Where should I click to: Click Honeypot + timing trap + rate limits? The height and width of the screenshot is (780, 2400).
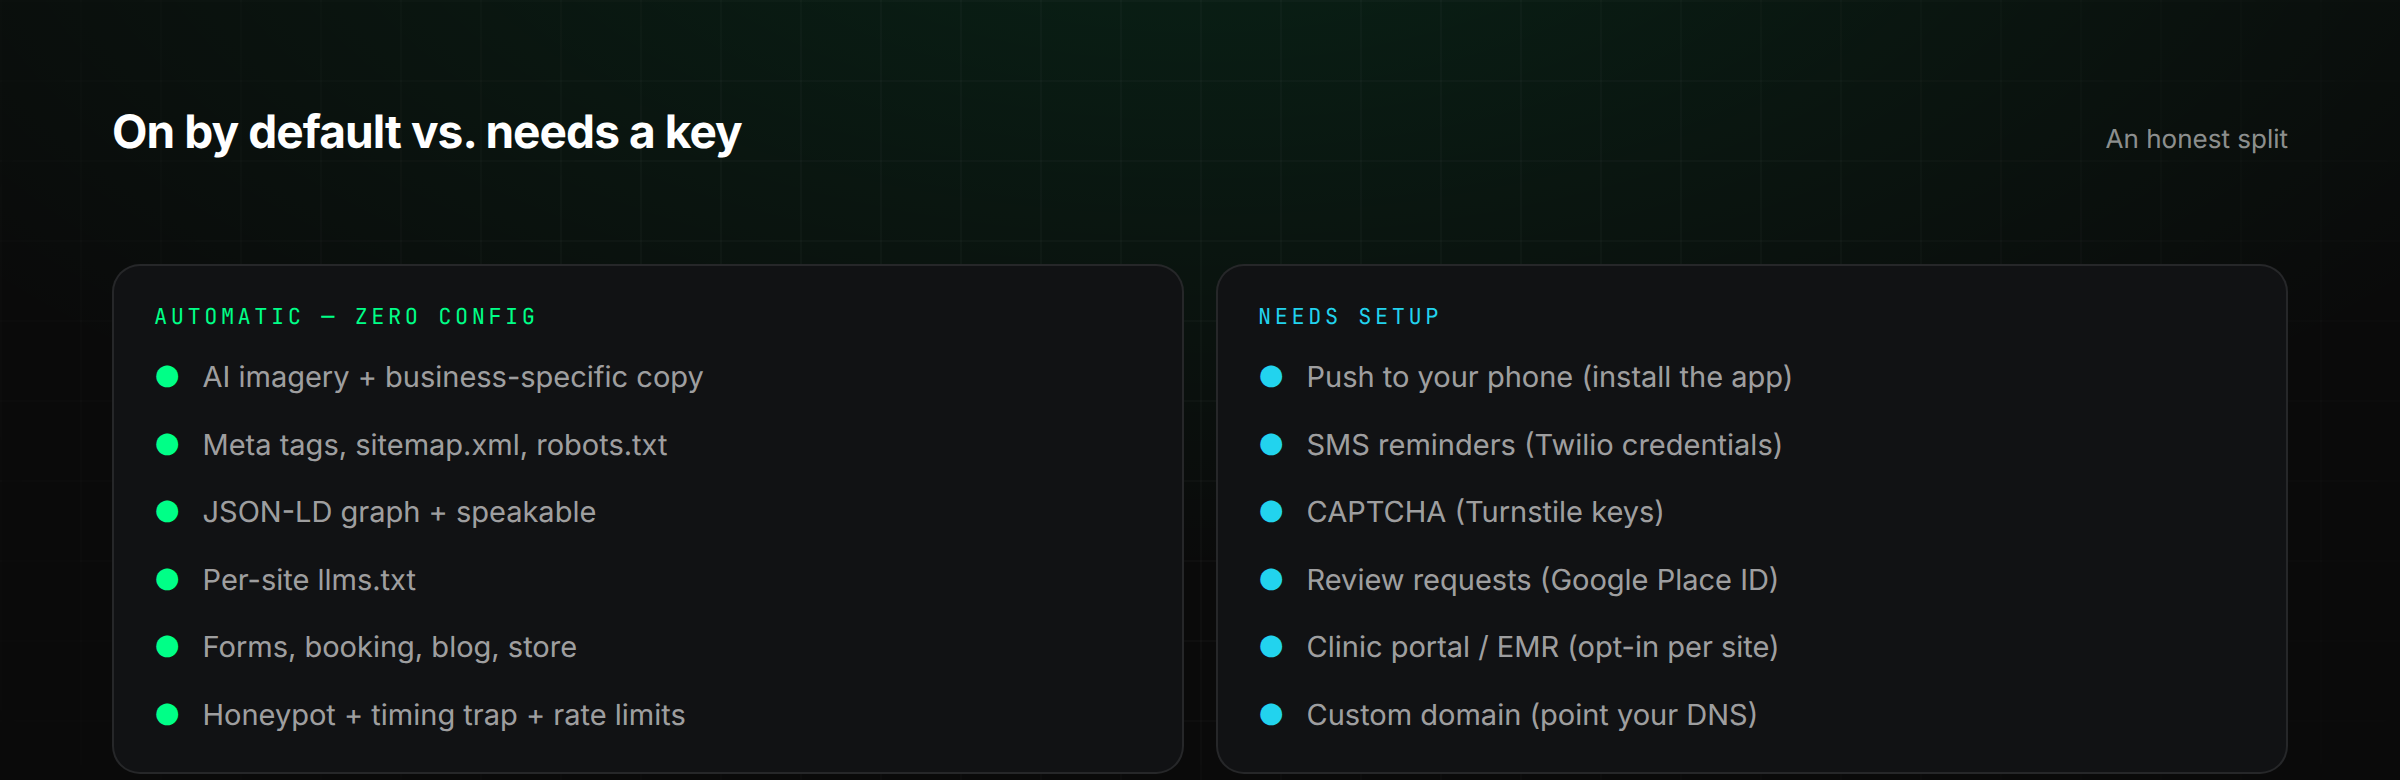pyautogui.click(x=444, y=715)
